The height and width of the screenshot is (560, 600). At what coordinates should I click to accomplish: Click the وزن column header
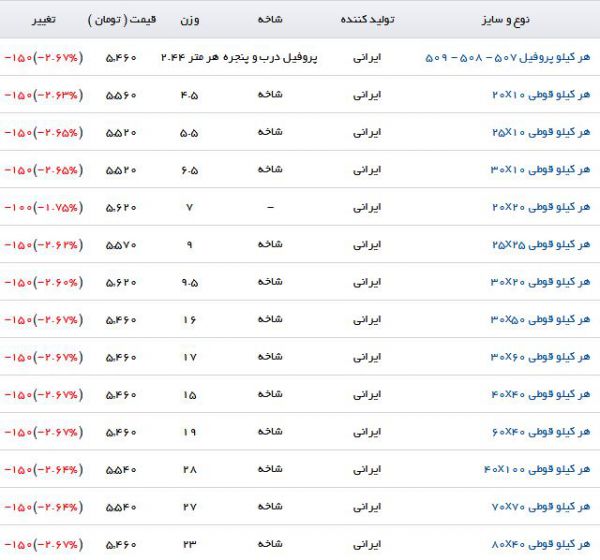[189, 20]
